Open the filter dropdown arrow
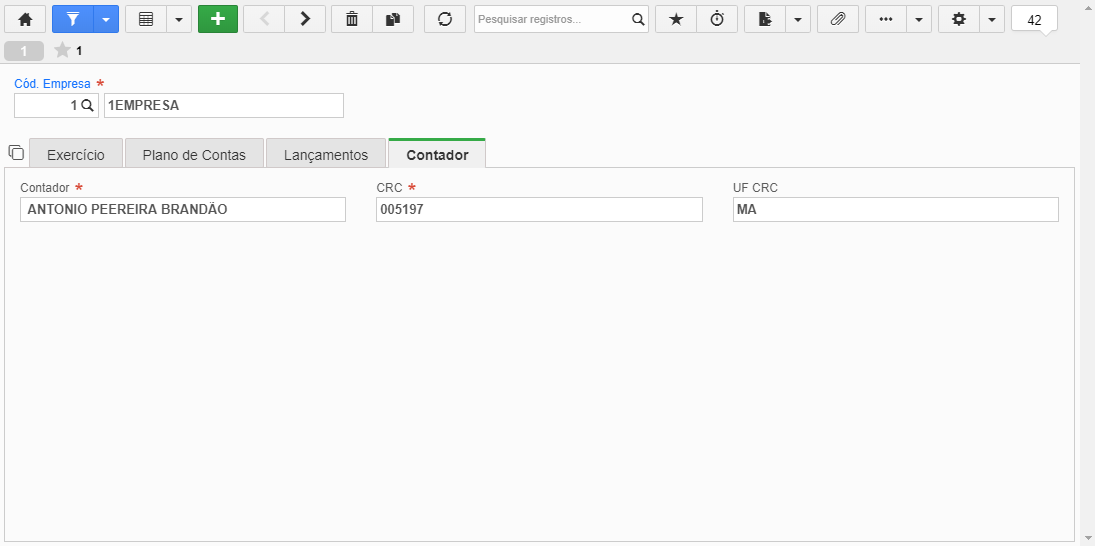Viewport: 1095px width, 546px height. 106,19
